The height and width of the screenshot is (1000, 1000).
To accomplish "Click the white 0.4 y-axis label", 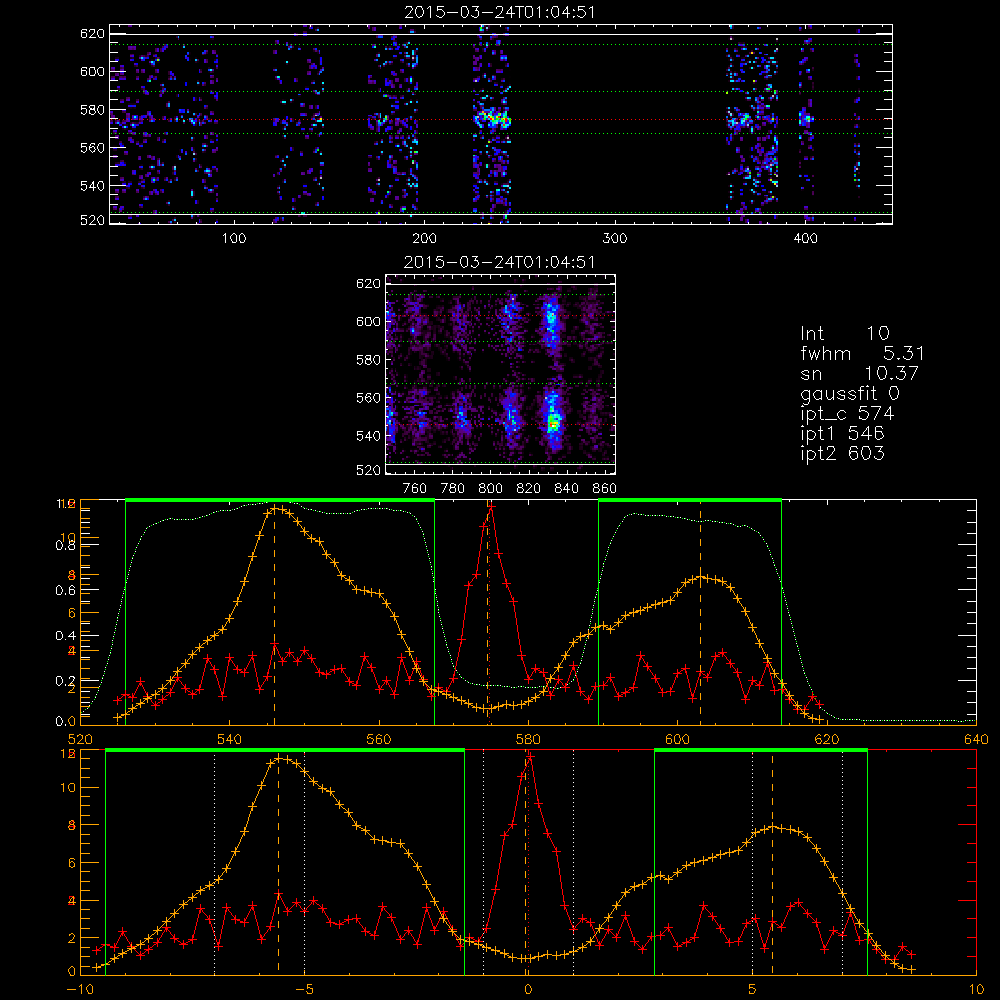I will point(66,636).
